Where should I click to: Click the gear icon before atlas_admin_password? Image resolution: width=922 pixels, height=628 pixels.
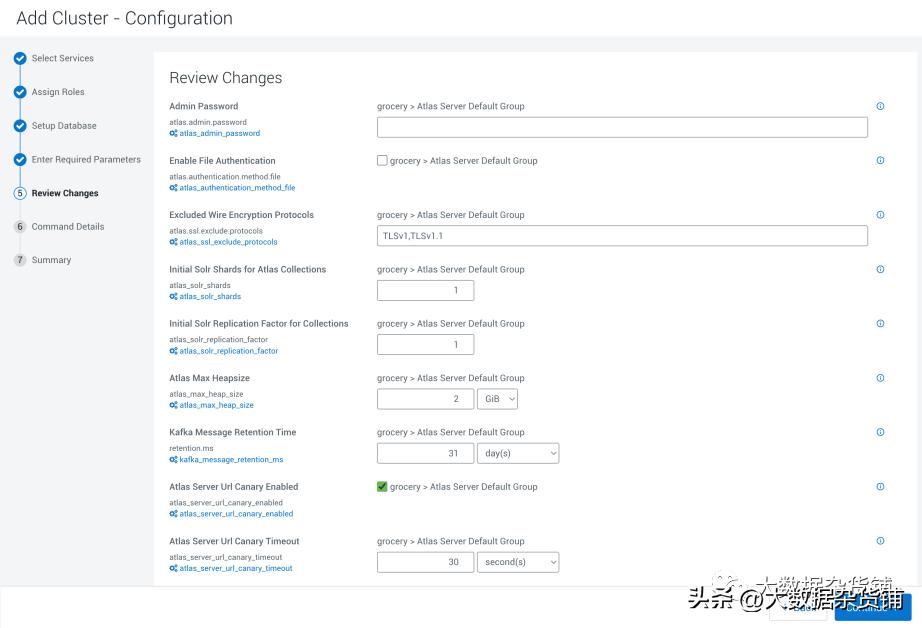[x=174, y=133]
